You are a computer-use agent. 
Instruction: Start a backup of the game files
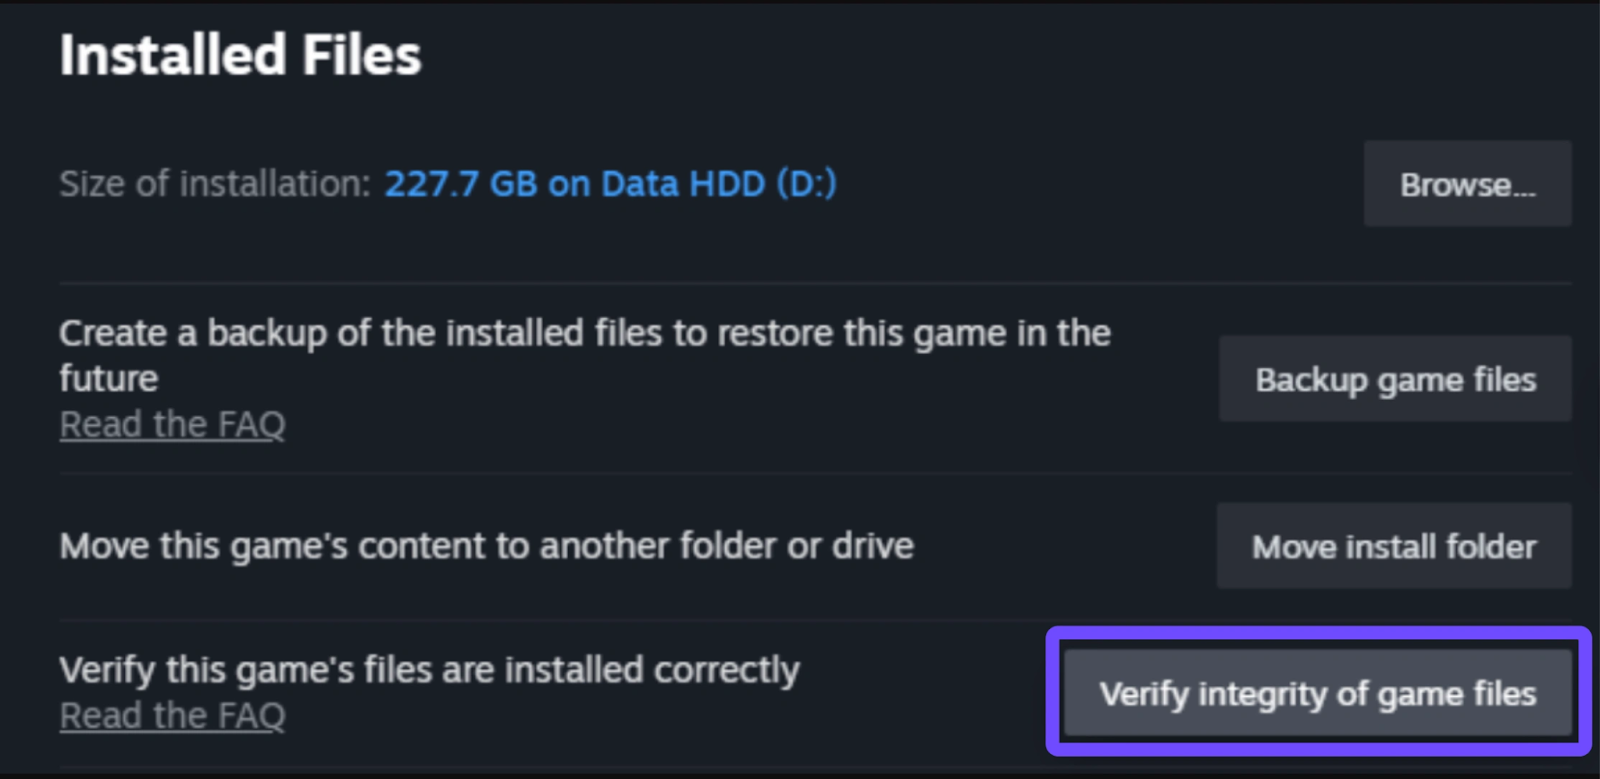[x=1395, y=379]
